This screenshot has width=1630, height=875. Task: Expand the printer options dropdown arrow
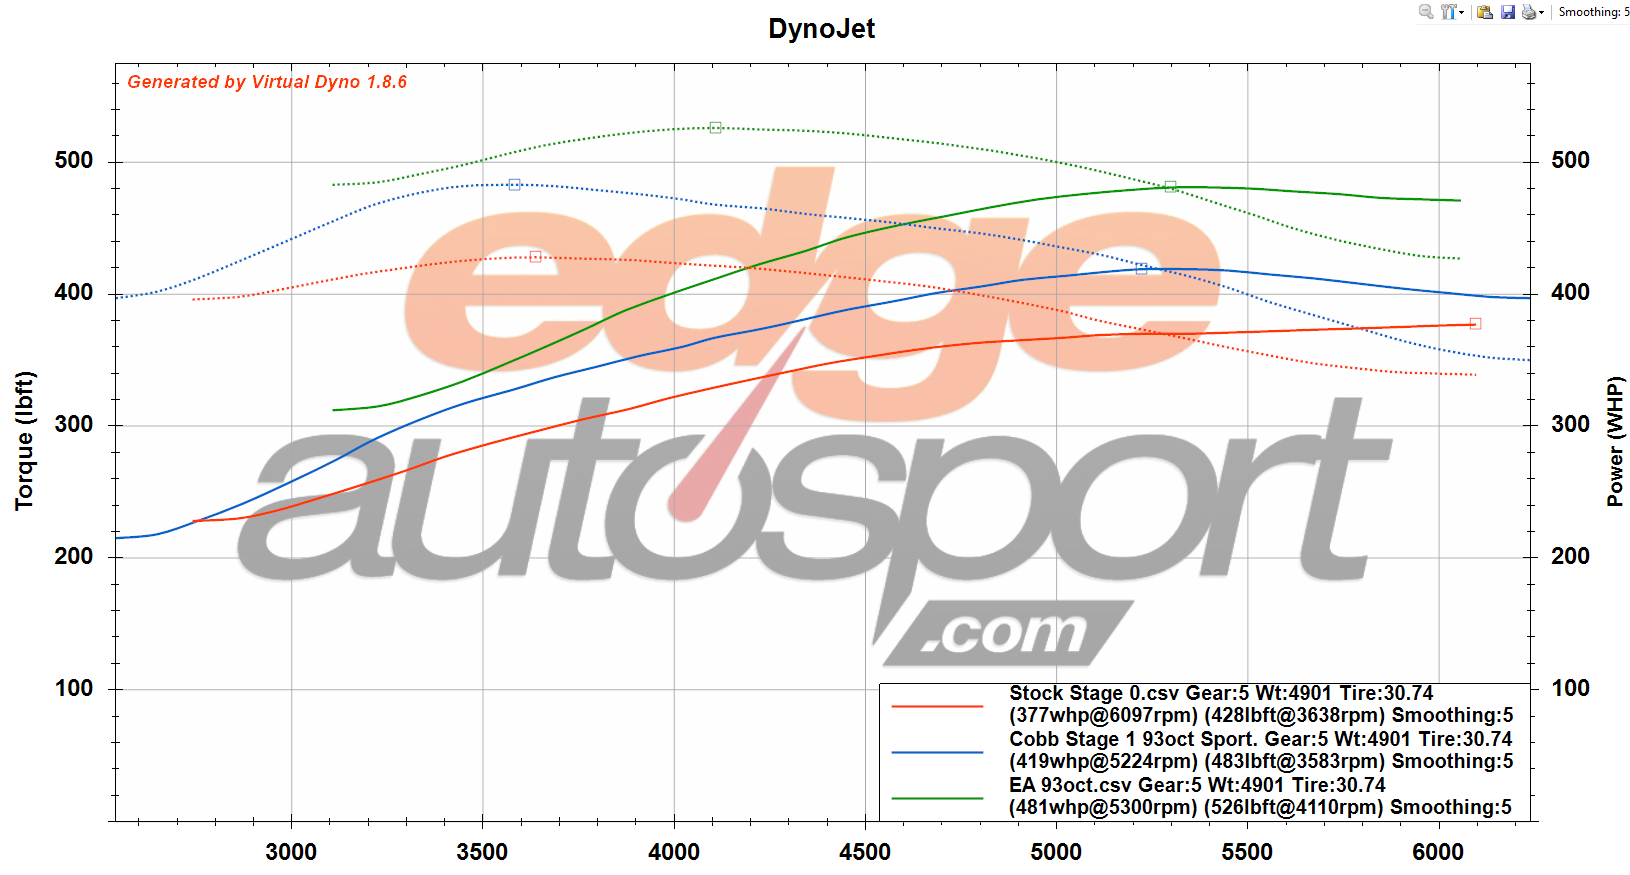click(1542, 13)
